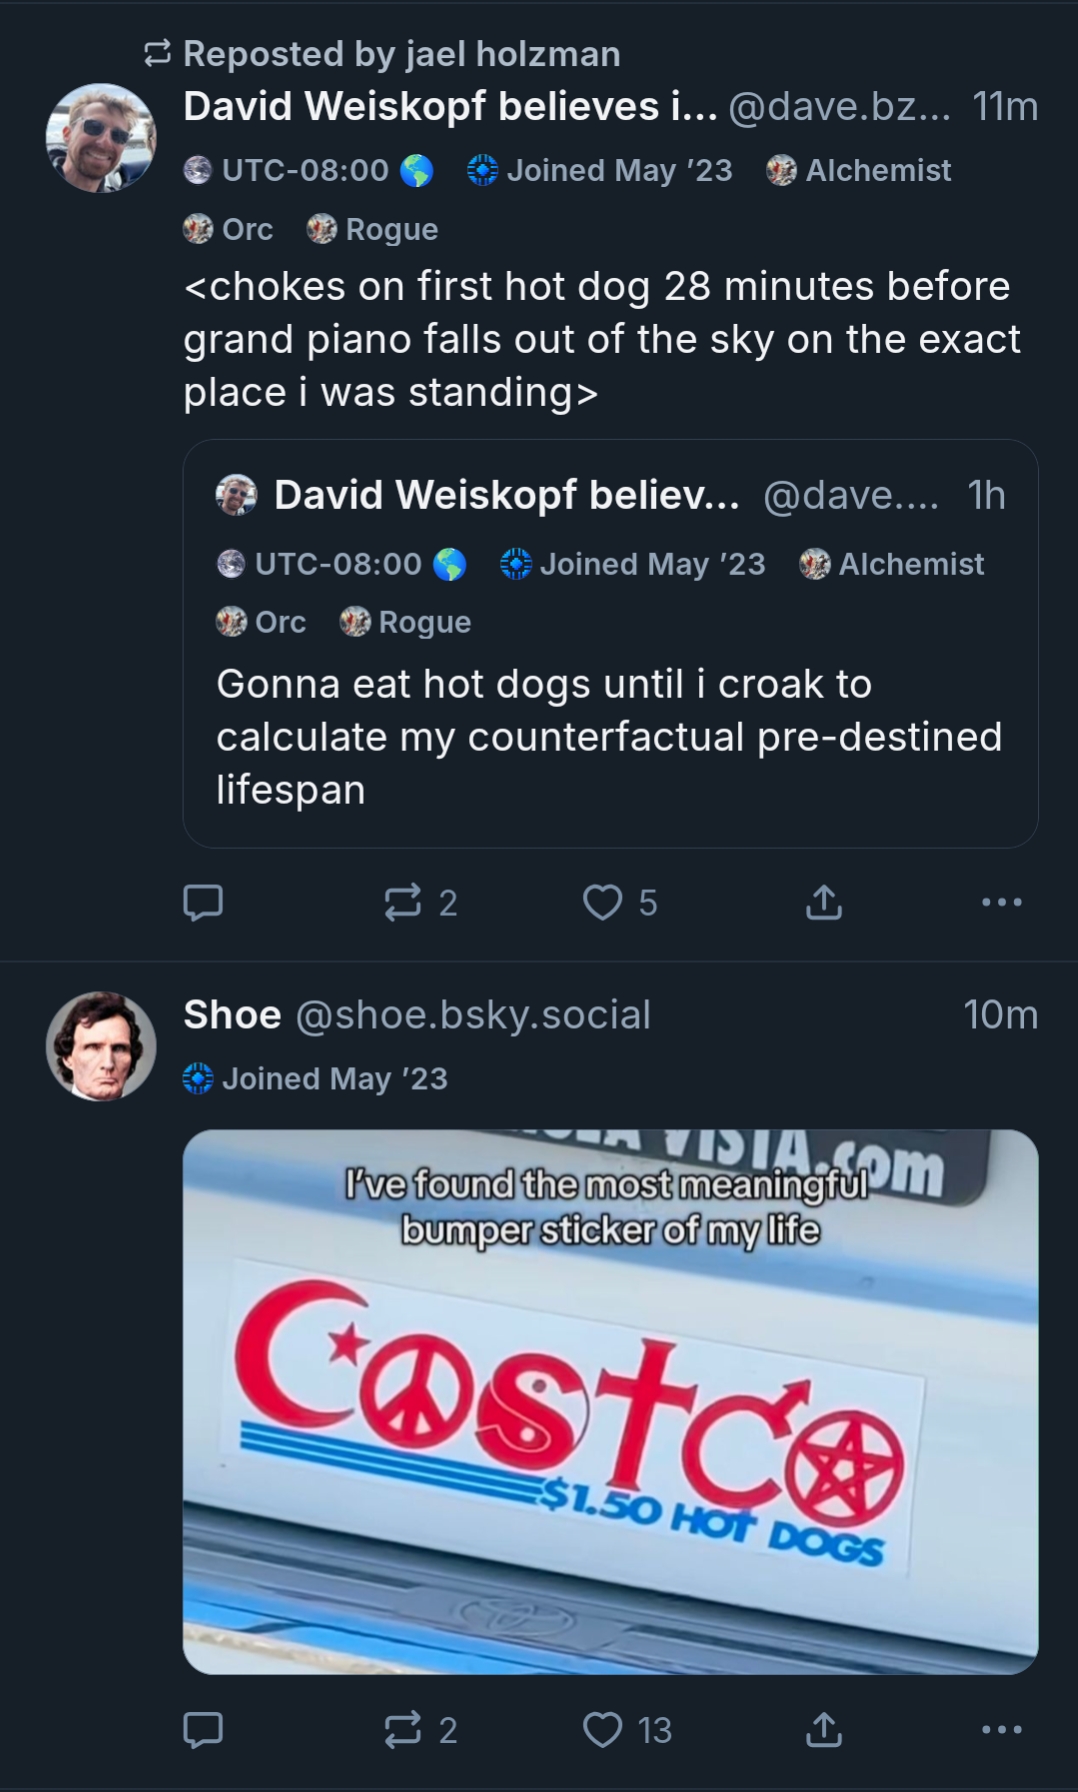Open 'Reposted by jael holzman' link

click(x=400, y=54)
